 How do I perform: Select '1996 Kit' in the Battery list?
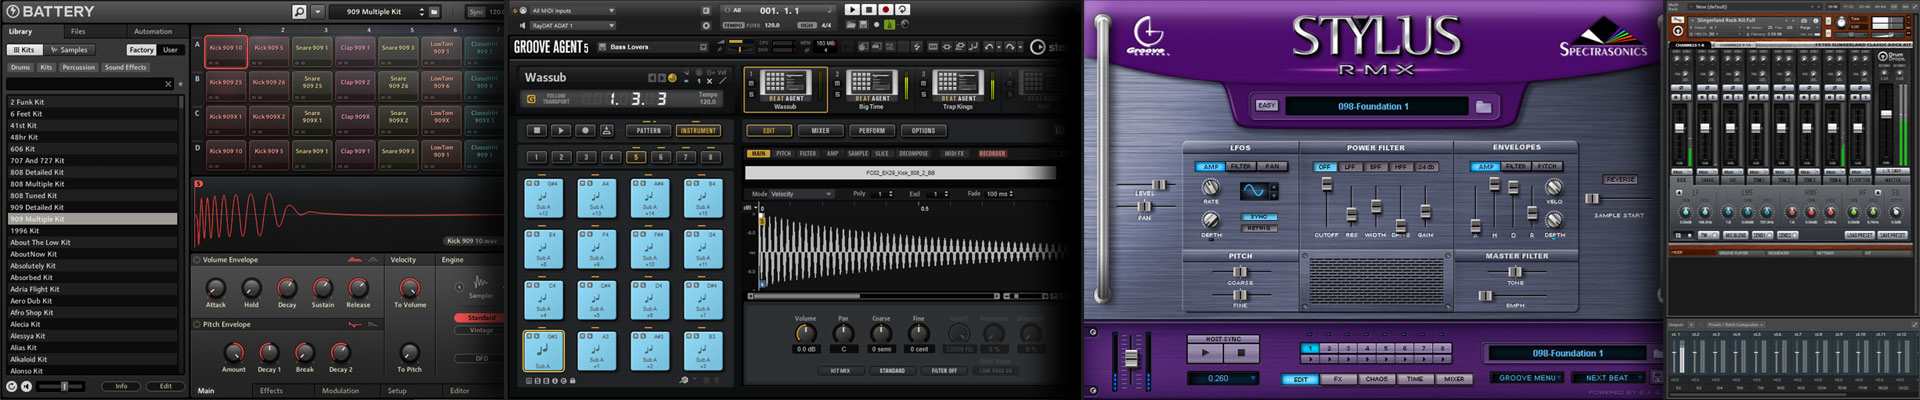click(x=92, y=231)
